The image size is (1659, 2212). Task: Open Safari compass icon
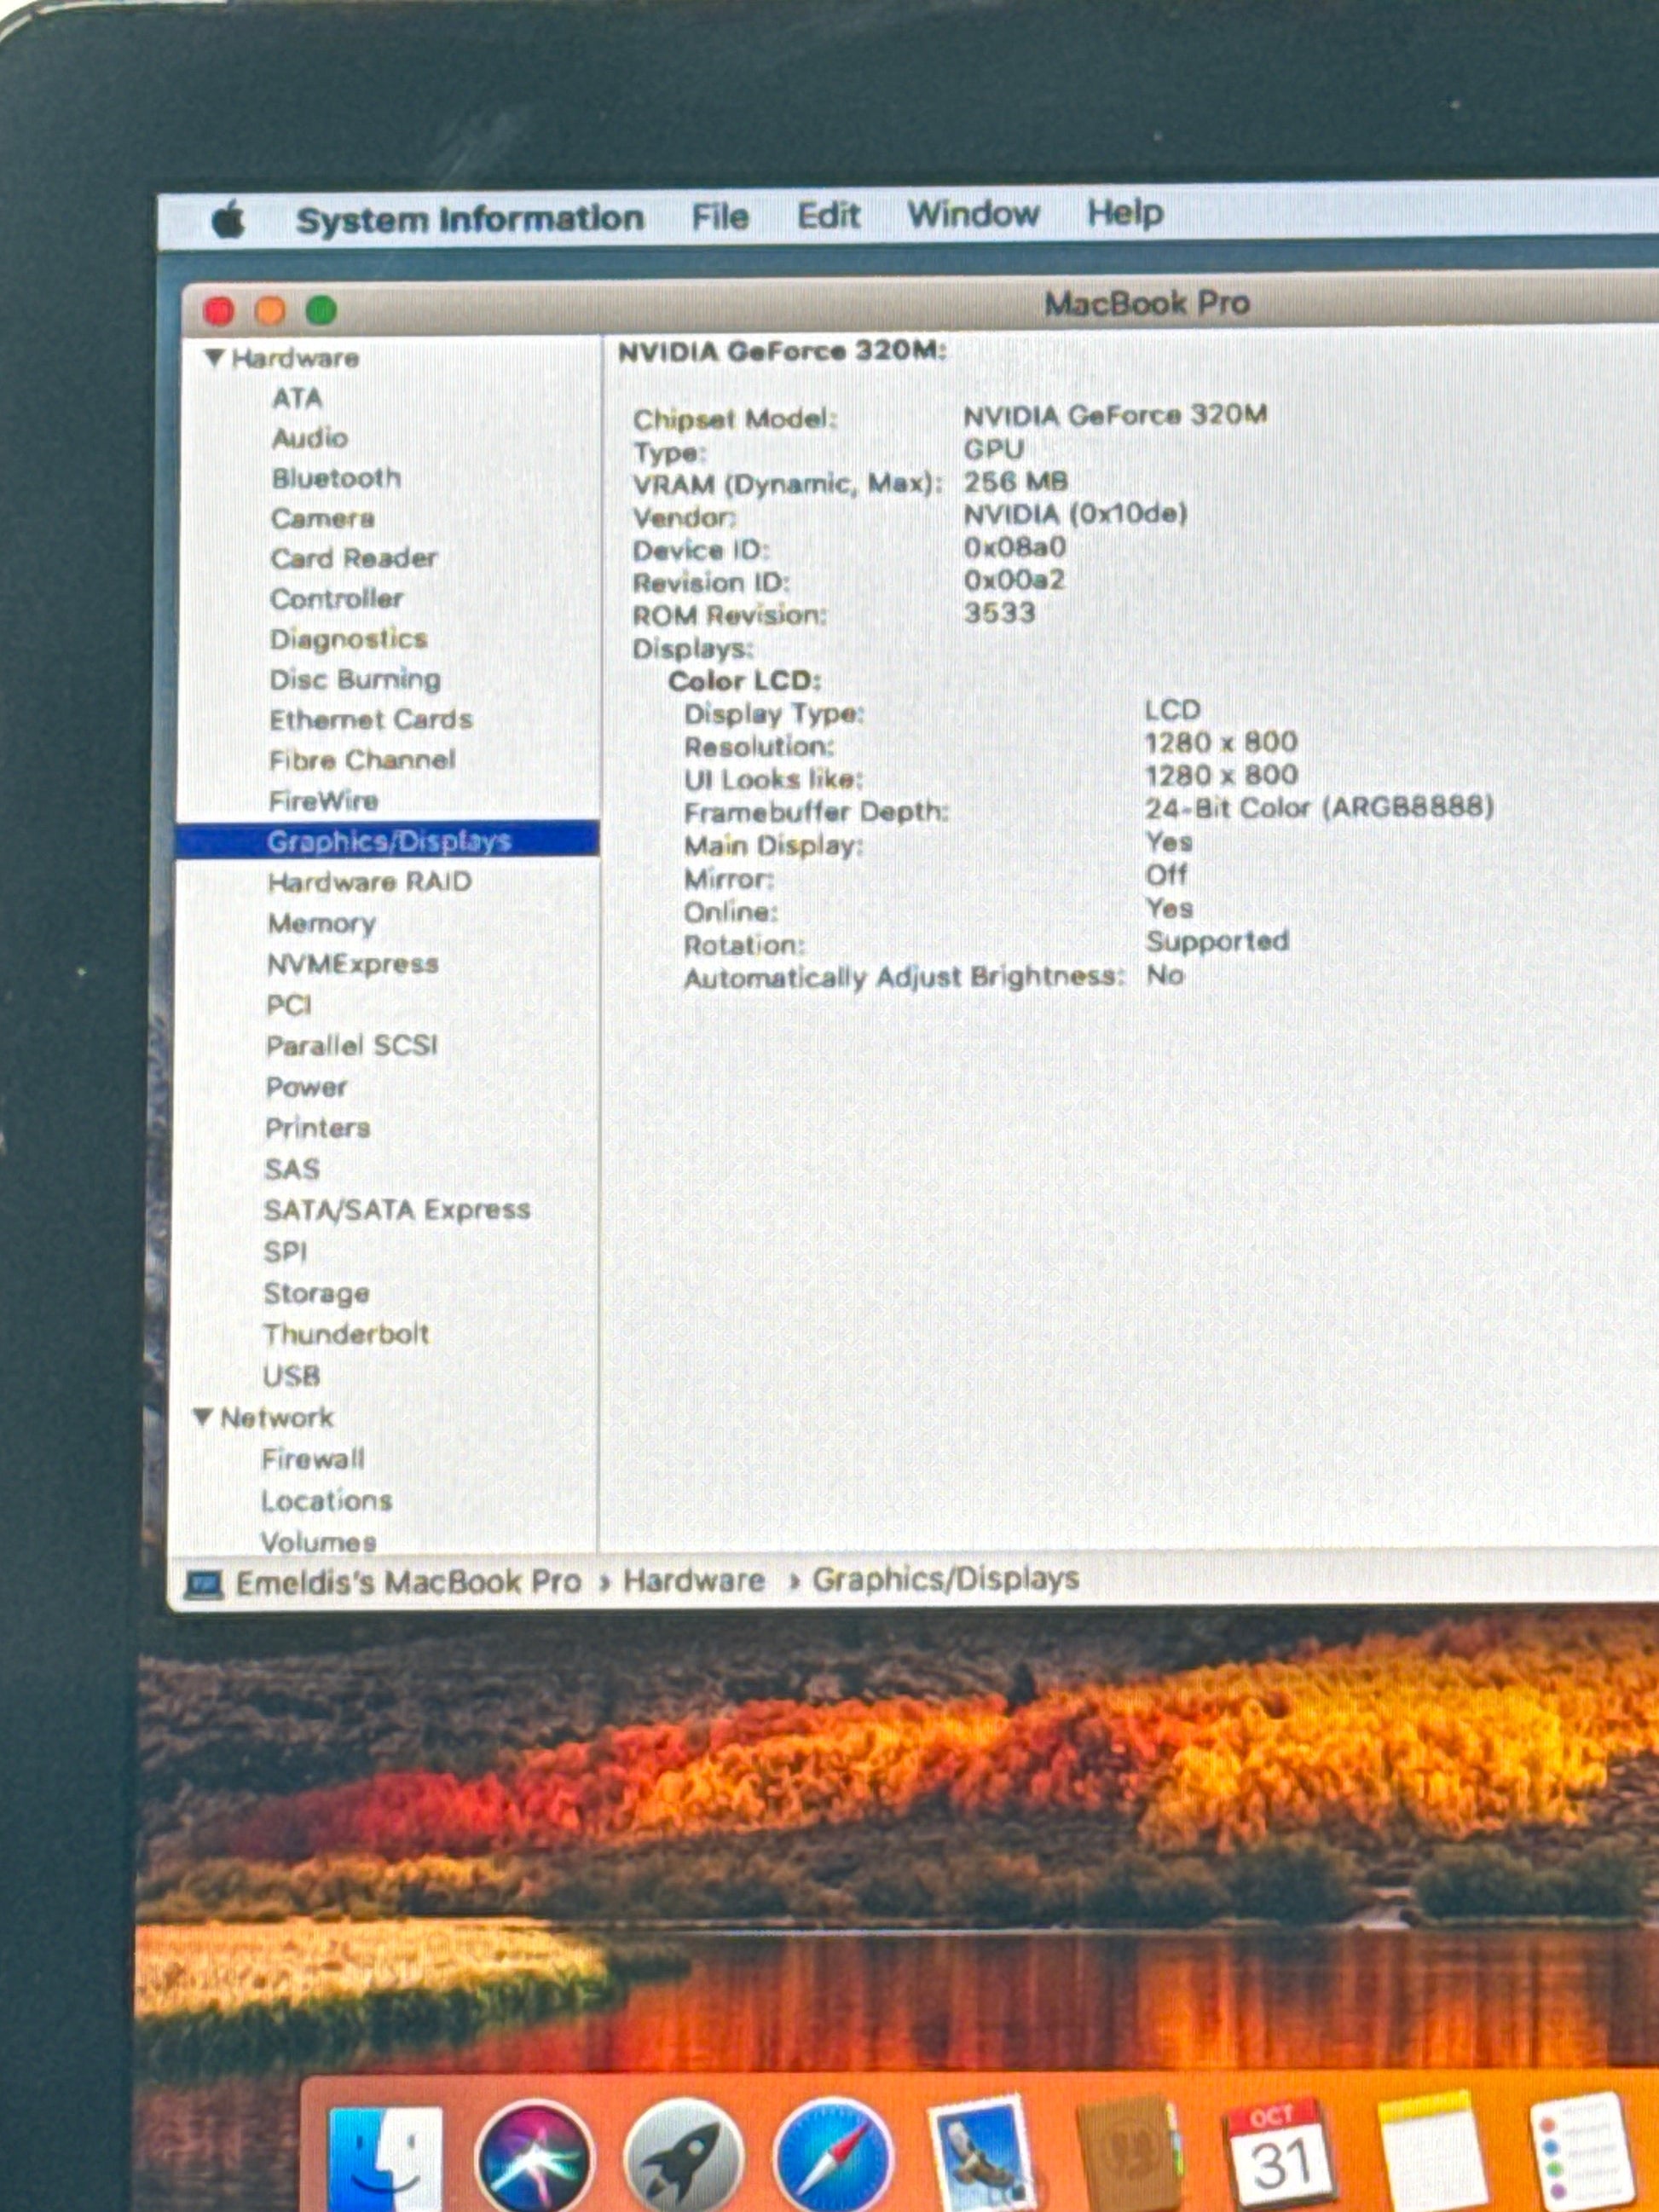(x=833, y=2160)
